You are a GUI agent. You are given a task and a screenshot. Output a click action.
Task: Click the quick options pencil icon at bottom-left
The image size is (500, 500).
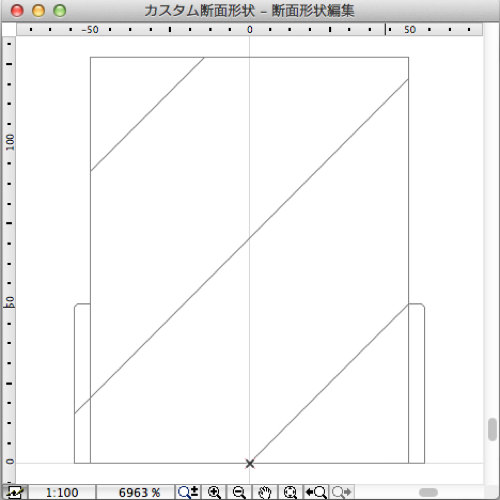(x=15, y=492)
